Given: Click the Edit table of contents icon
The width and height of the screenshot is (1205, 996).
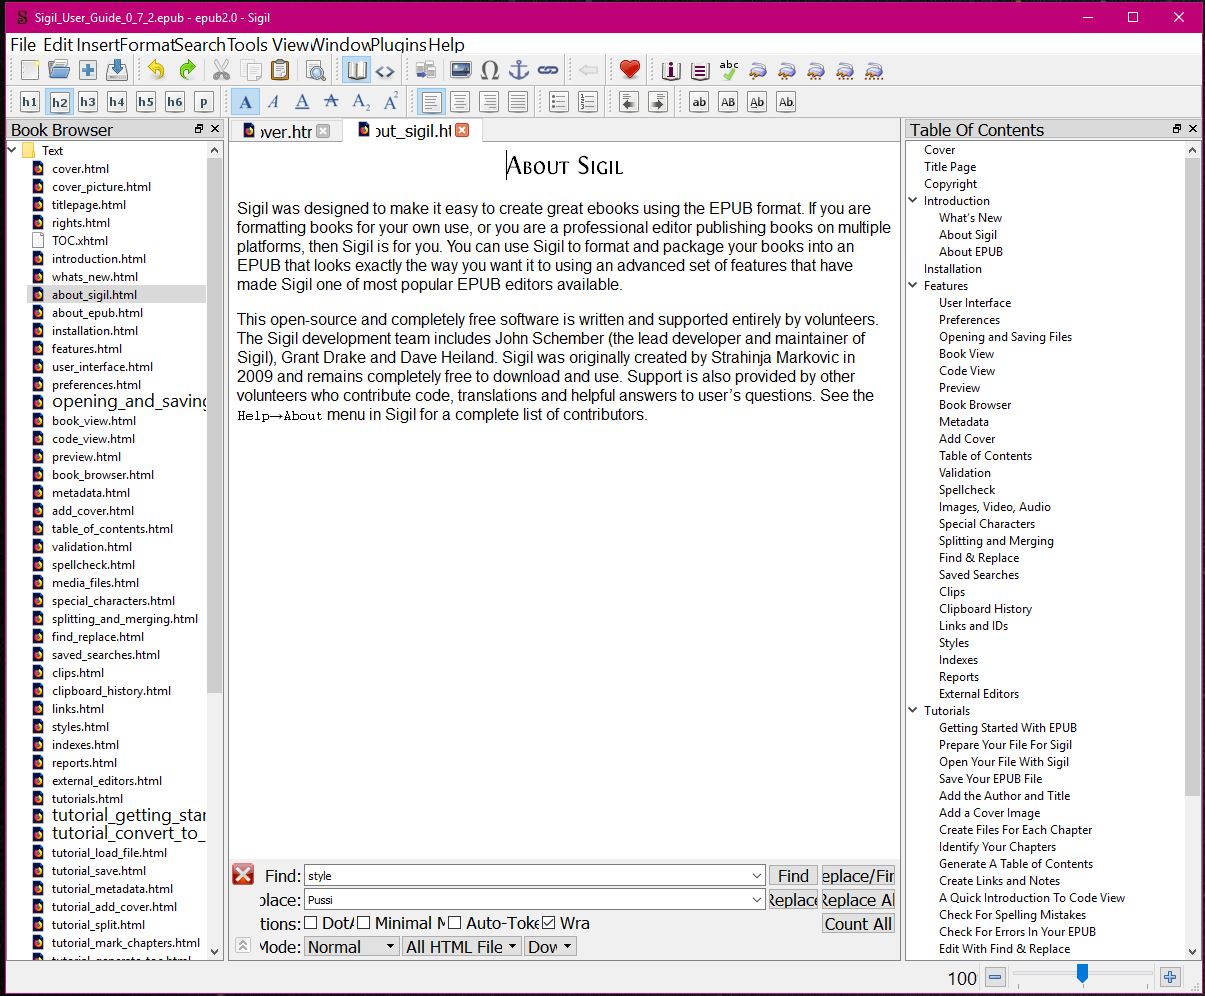Looking at the screenshot, I should 700,70.
